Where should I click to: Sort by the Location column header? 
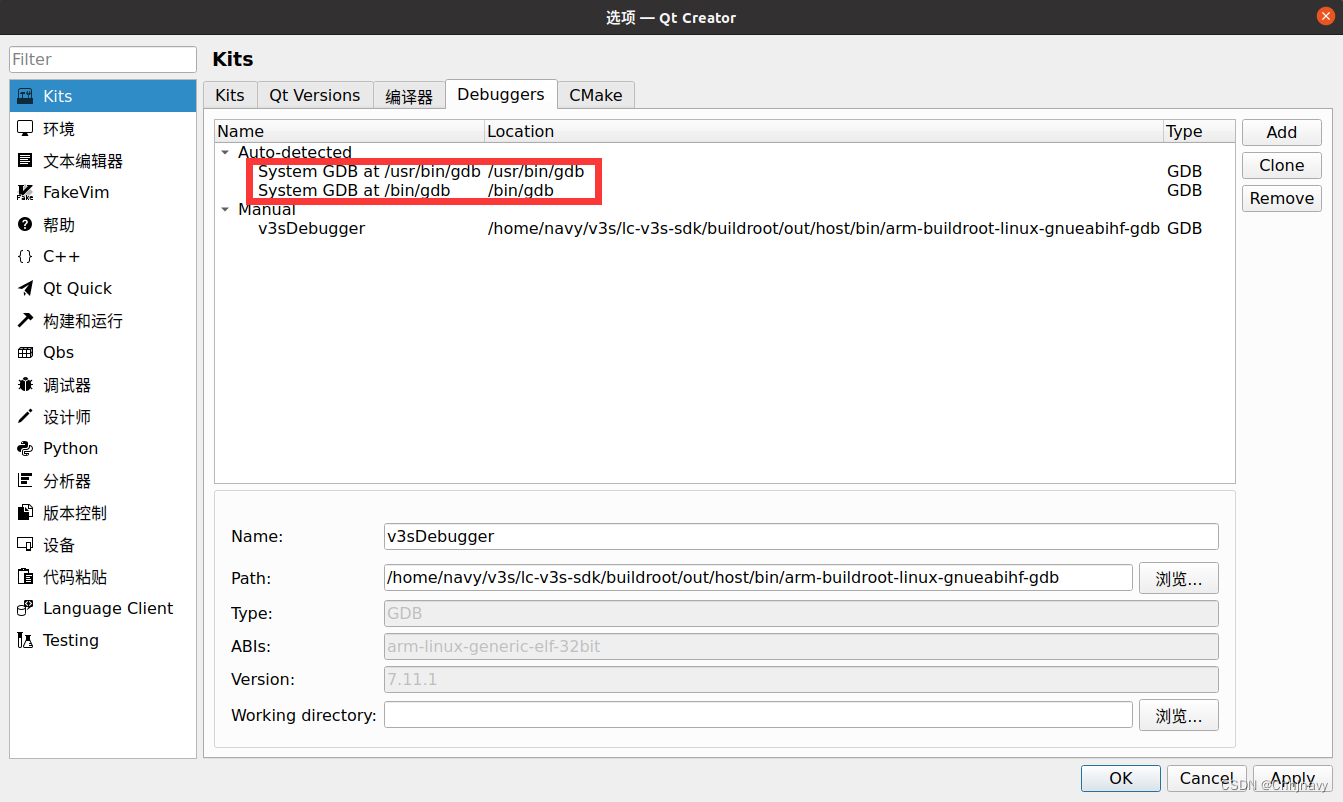click(x=824, y=131)
